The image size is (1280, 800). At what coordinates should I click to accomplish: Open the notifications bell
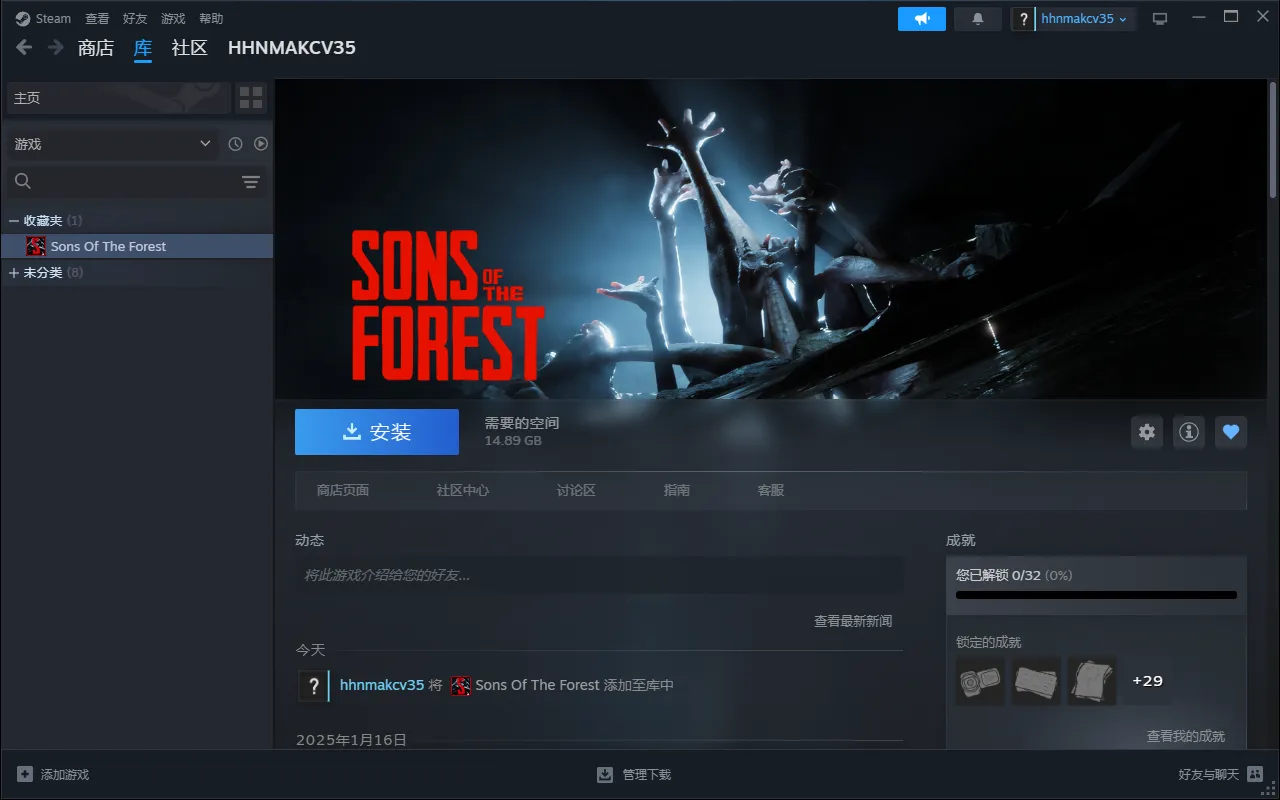[978, 19]
